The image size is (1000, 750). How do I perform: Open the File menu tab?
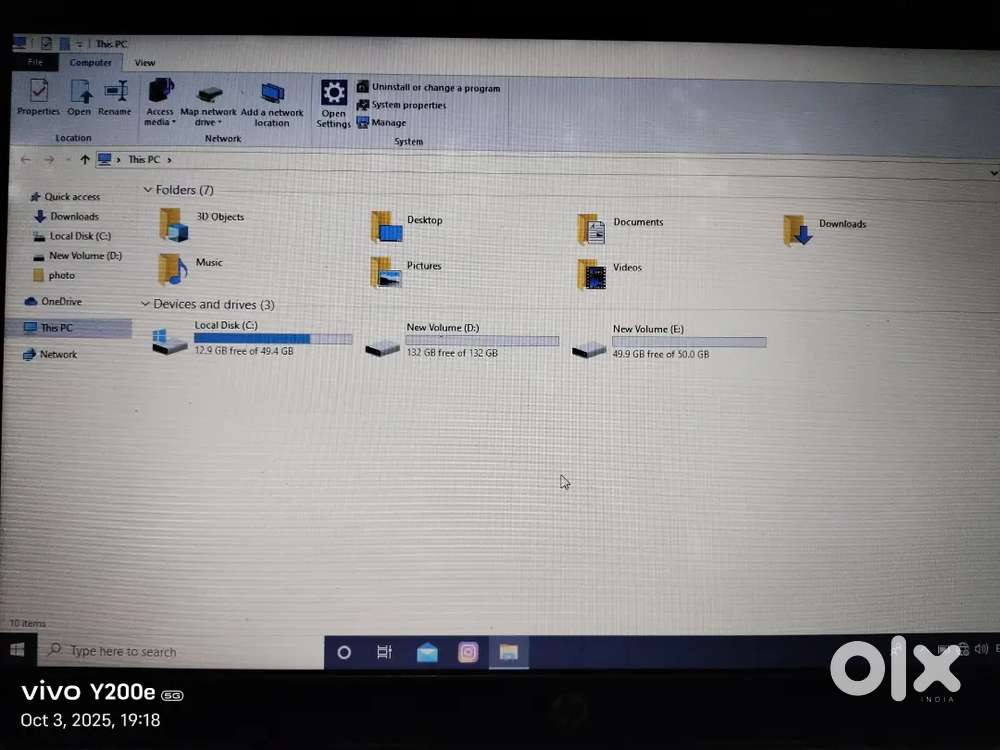[x=35, y=62]
